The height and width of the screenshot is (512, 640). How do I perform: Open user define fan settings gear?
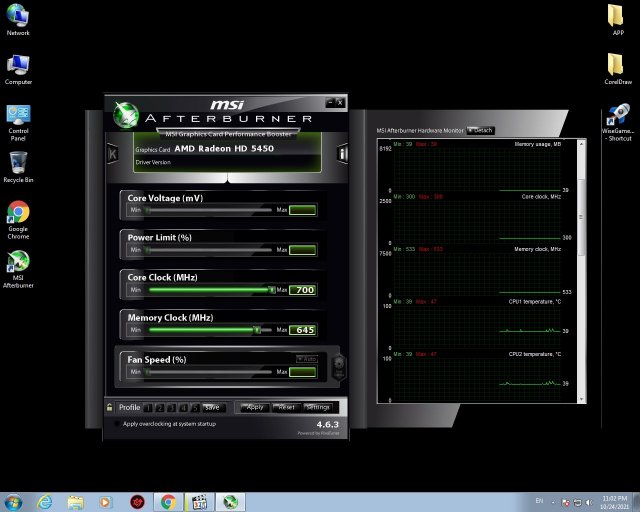(x=338, y=364)
